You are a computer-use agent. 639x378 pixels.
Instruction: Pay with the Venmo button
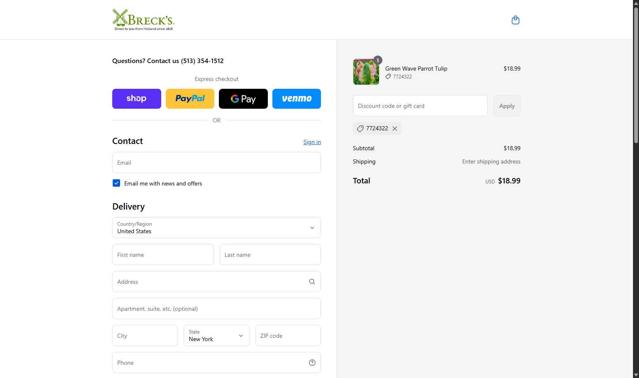click(297, 99)
